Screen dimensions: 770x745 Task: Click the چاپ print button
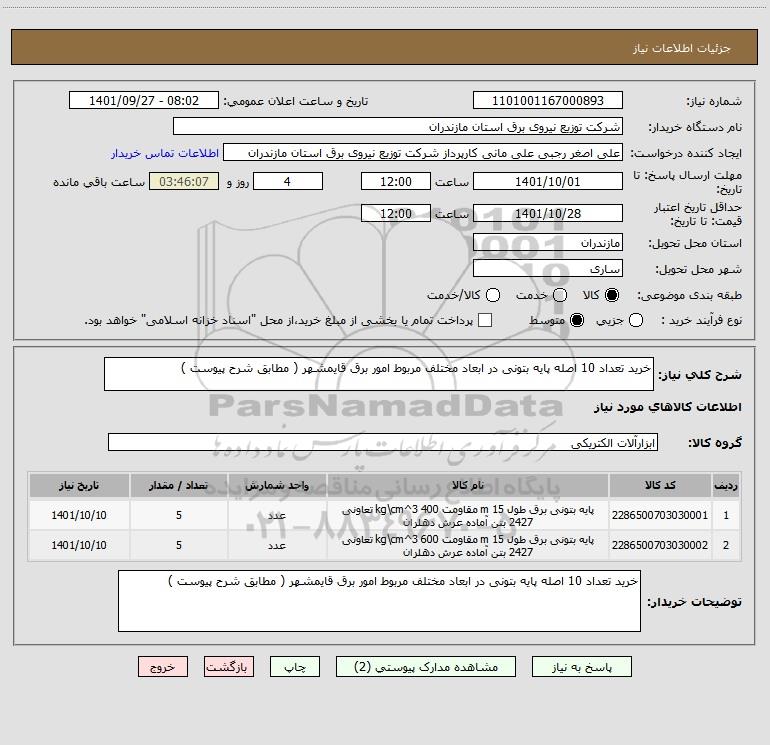coord(295,667)
